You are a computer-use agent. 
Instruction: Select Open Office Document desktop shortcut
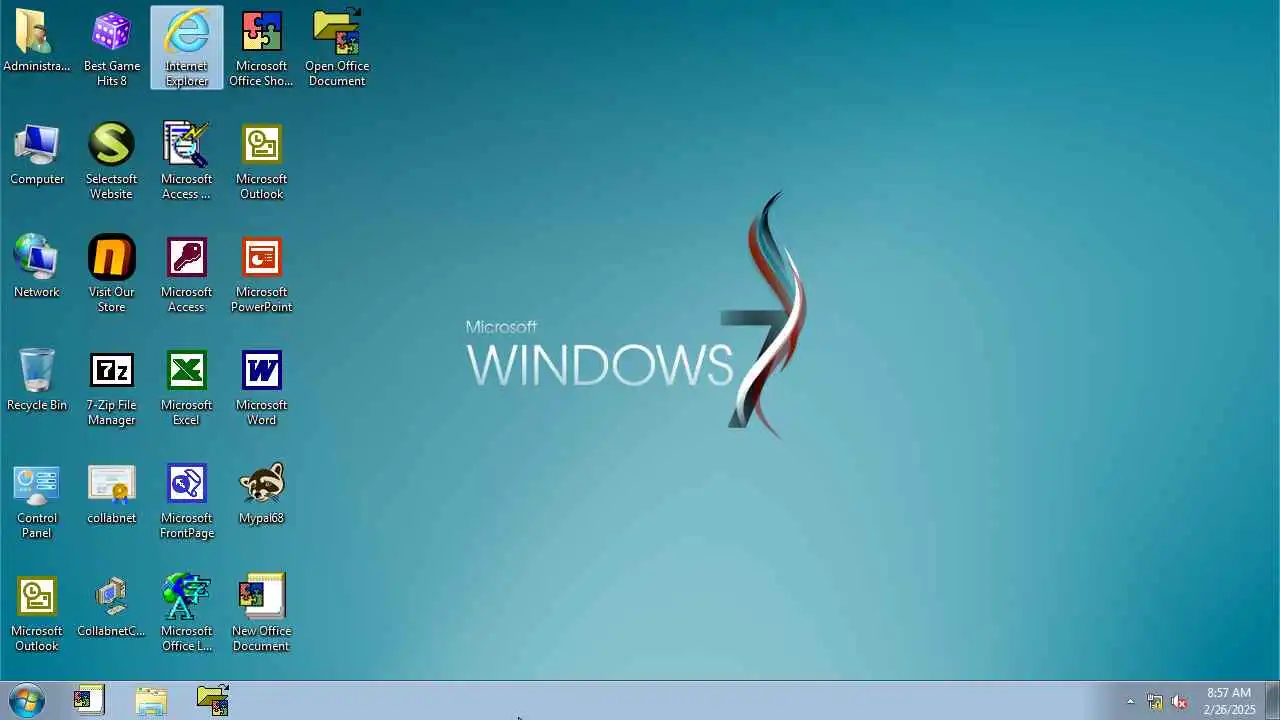[337, 47]
